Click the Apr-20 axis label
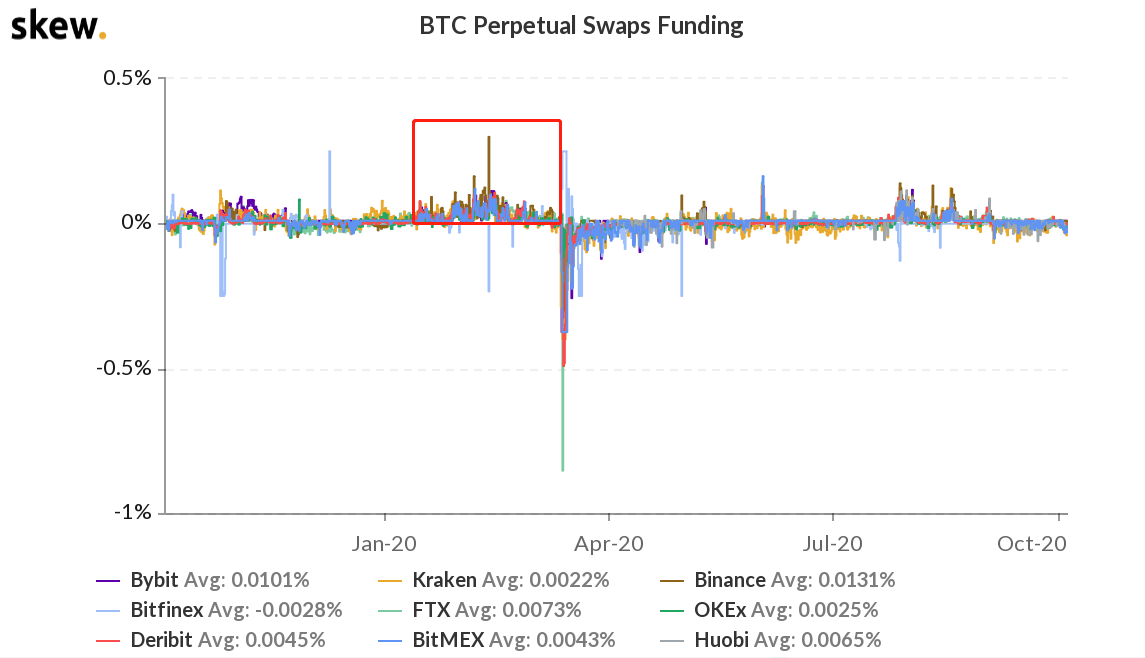The height and width of the screenshot is (658, 1145). [609, 543]
